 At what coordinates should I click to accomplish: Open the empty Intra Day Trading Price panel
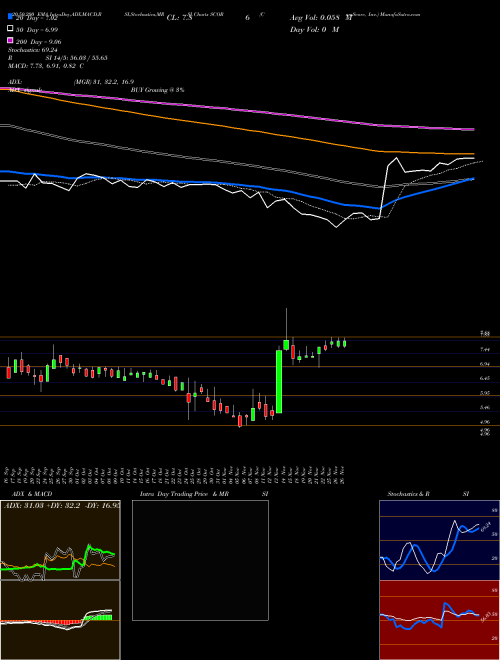pos(200,560)
